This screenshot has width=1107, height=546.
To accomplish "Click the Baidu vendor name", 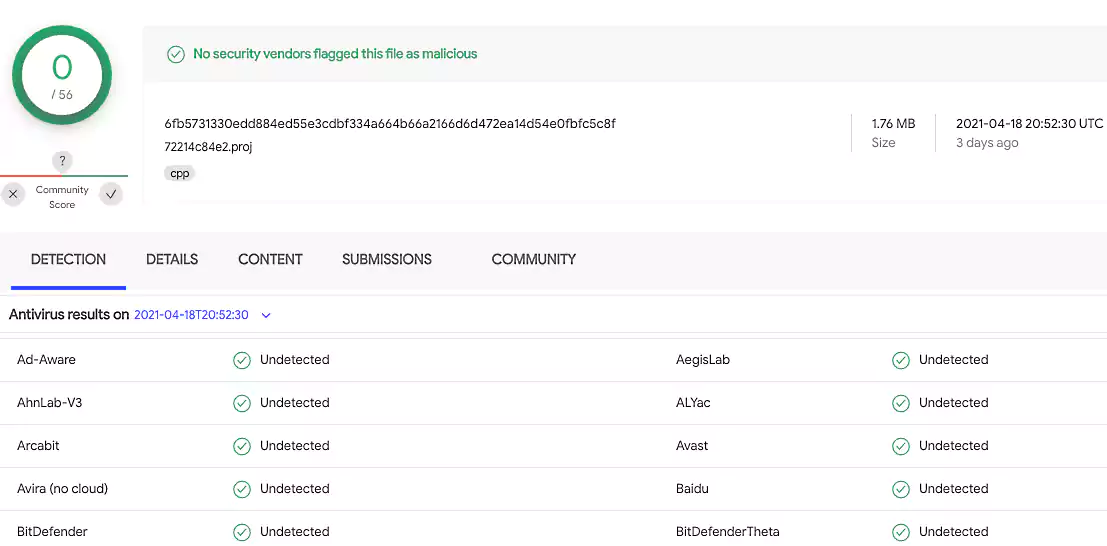I will click(x=692, y=489).
